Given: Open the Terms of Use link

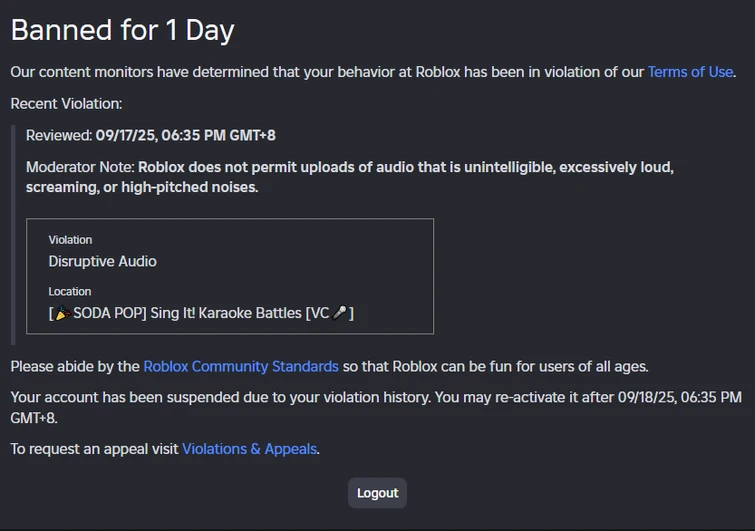Looking at the screenshot, I should coord(690,72).
